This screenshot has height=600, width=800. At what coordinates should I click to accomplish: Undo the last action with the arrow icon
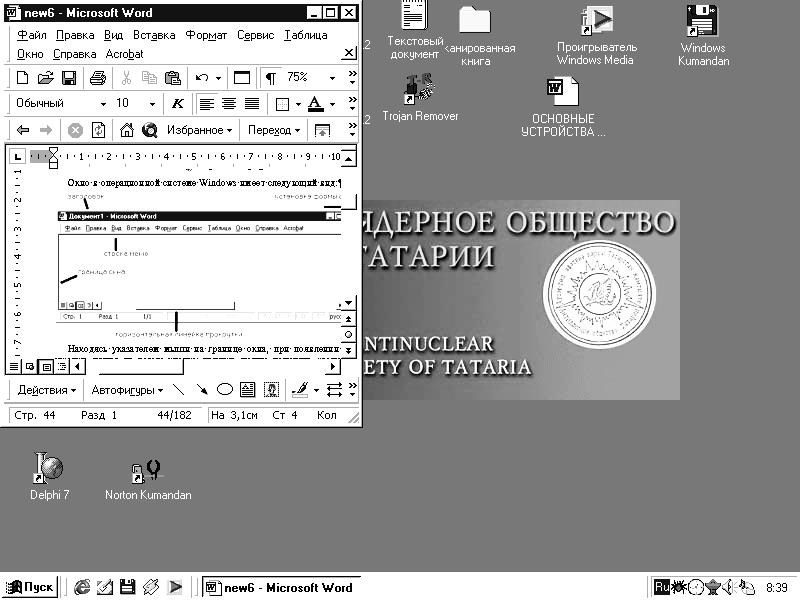(x=202, y=78)
